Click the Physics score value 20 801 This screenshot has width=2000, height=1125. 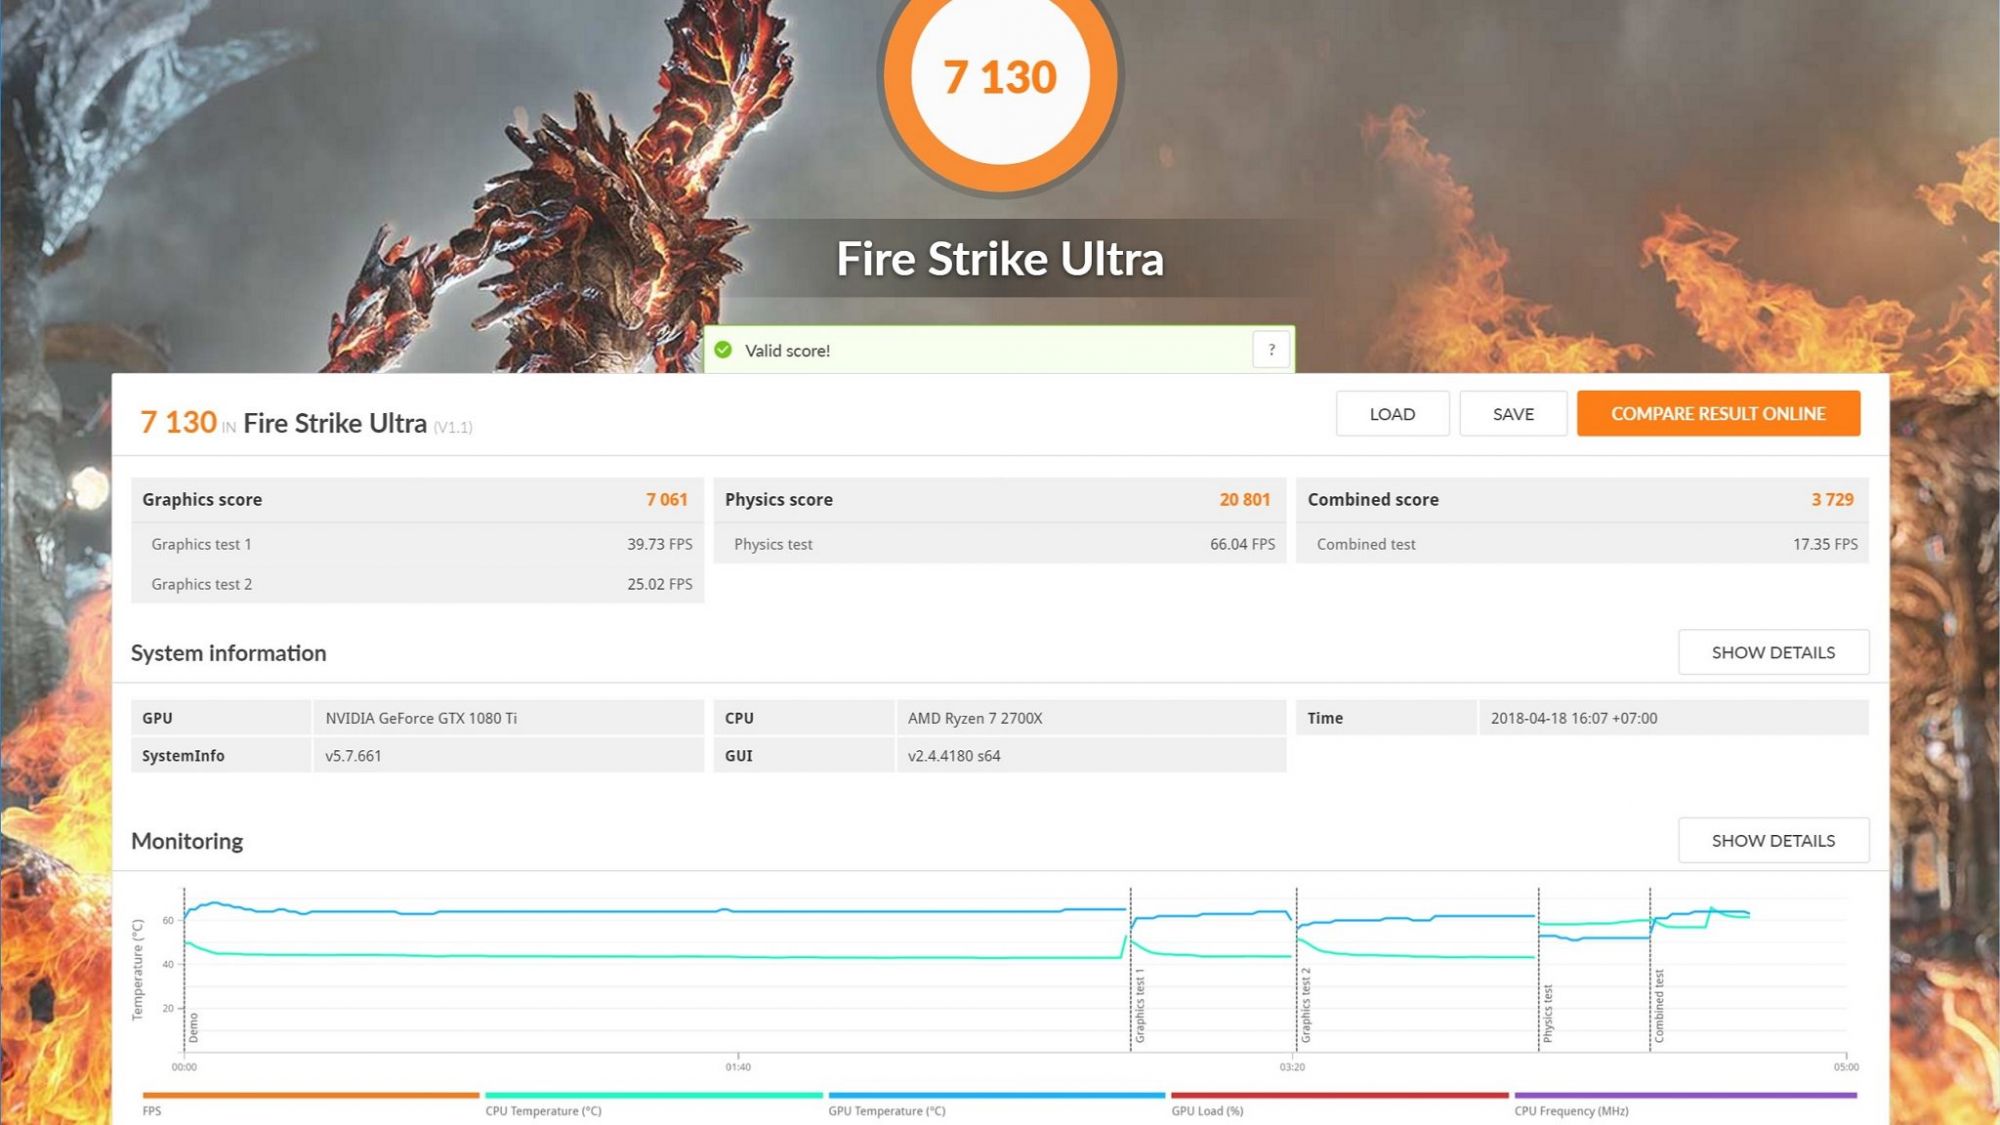click(1244, 499)
